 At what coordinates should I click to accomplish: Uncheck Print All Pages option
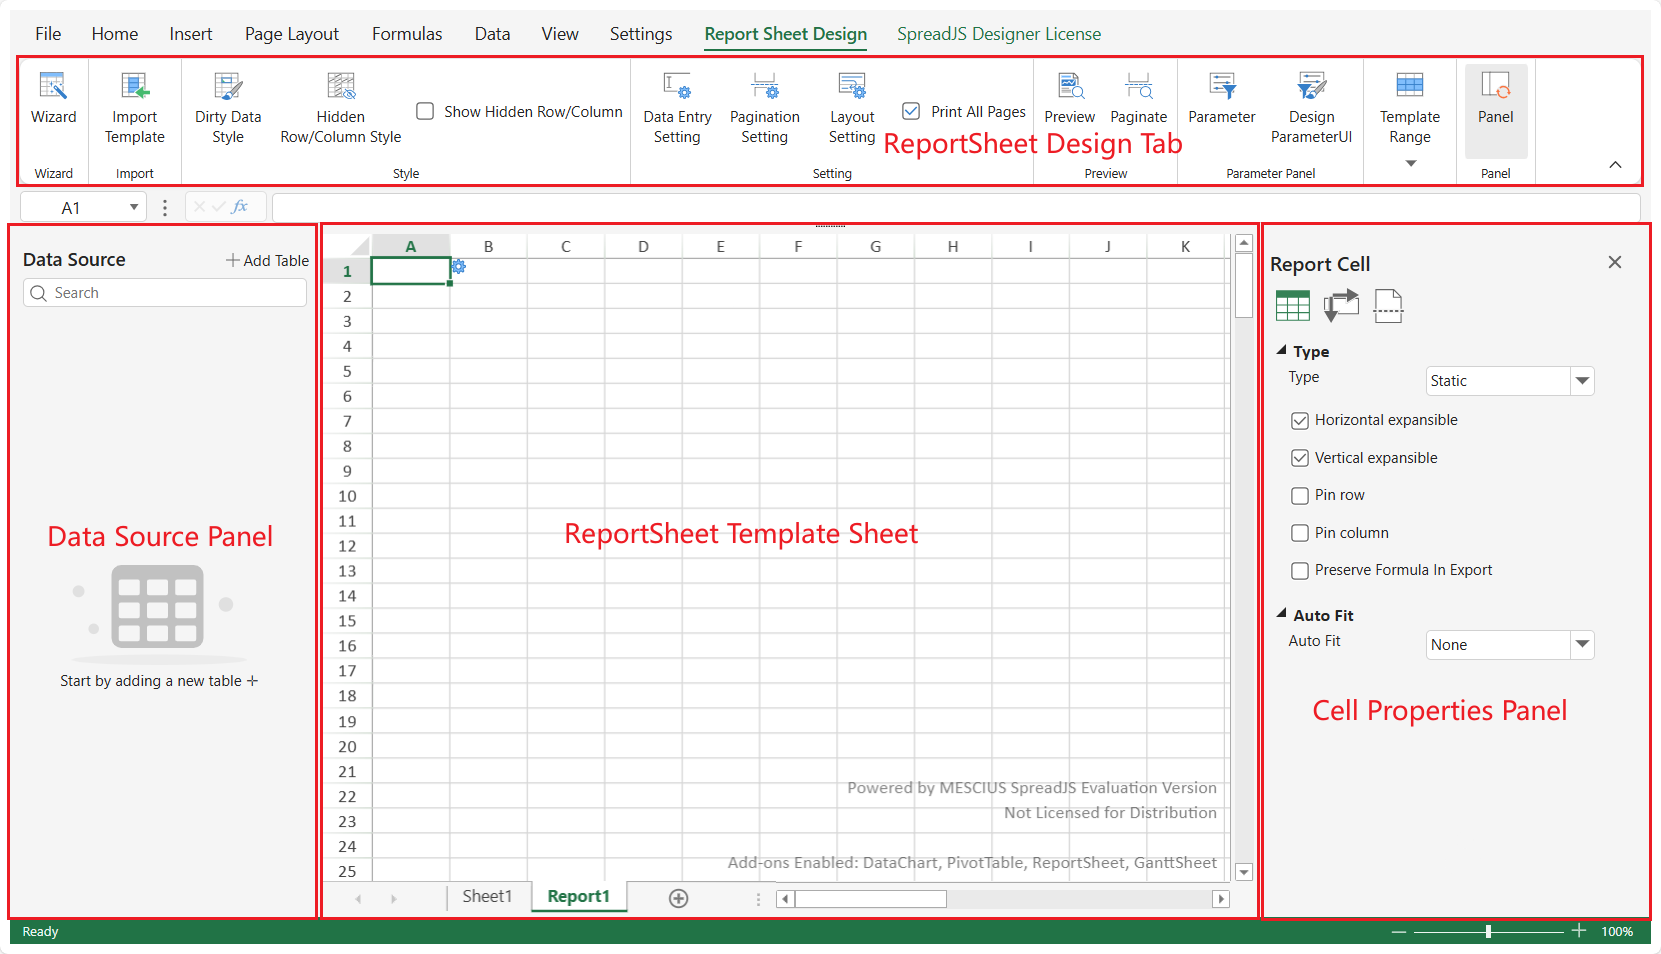click(x=911, y=111)
